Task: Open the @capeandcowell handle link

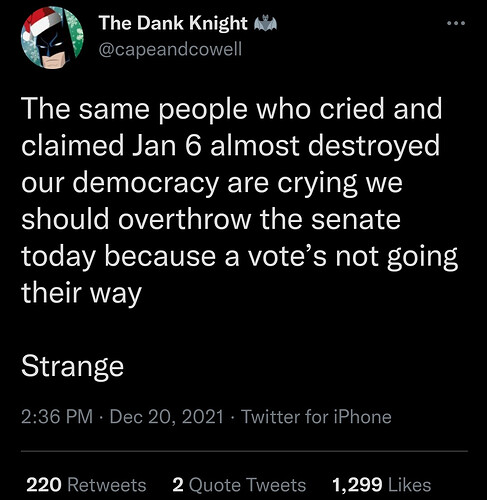Action: (x=170, y=50)
